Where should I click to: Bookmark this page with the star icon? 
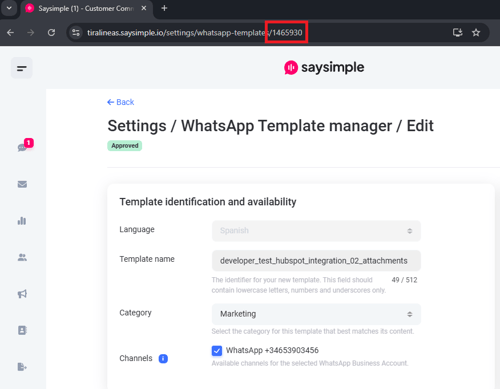(x=476, y=32)
